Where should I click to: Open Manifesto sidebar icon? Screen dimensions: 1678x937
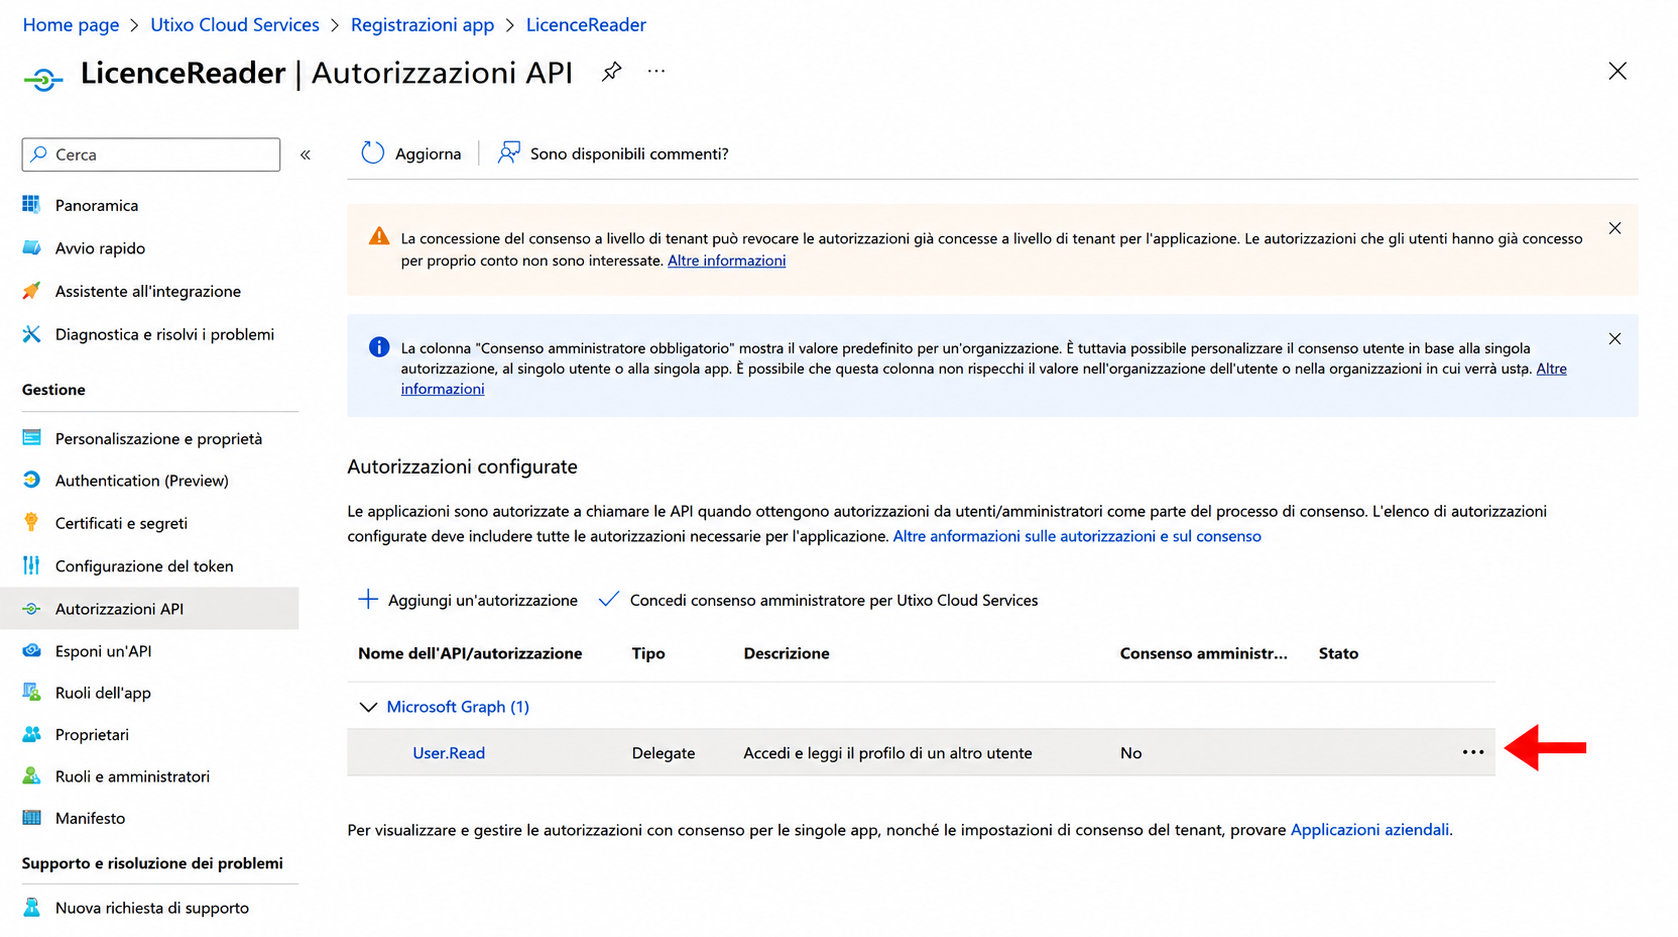[32, 817]
